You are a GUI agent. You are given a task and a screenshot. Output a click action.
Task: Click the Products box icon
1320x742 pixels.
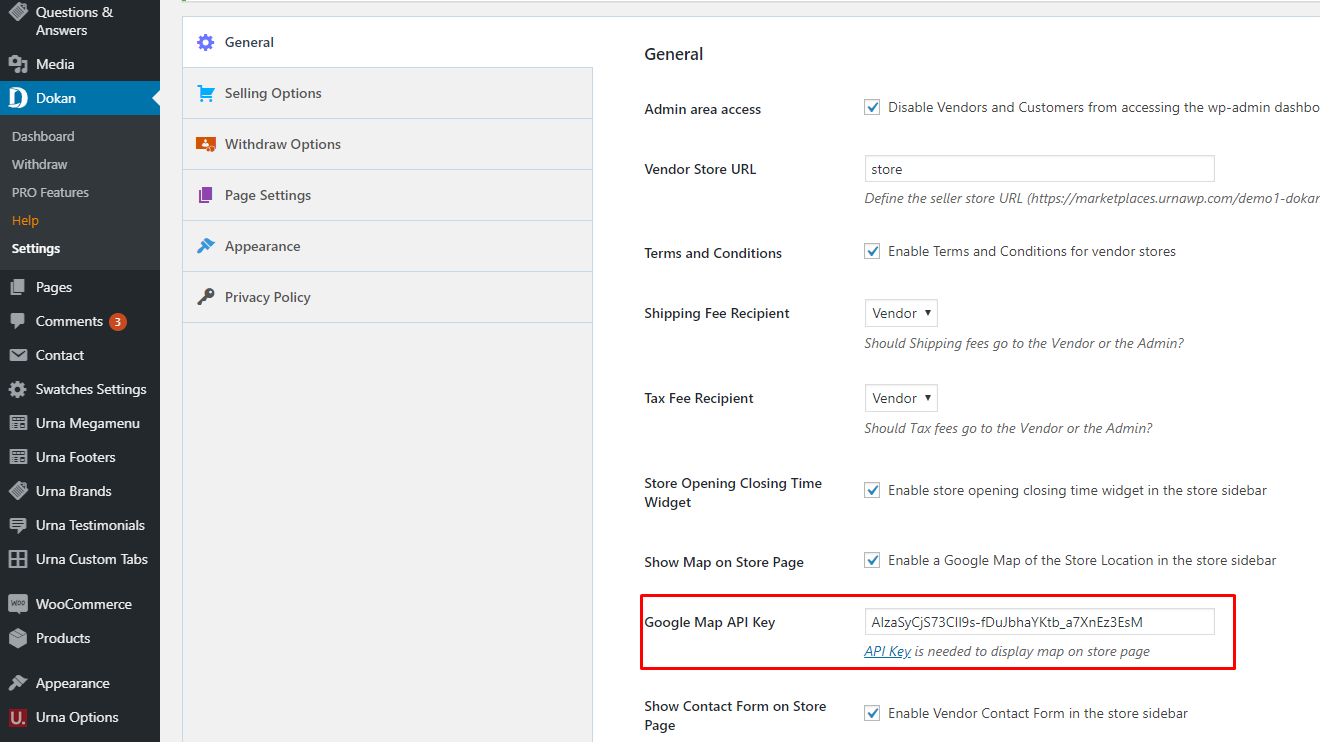[x=18, y=638]
